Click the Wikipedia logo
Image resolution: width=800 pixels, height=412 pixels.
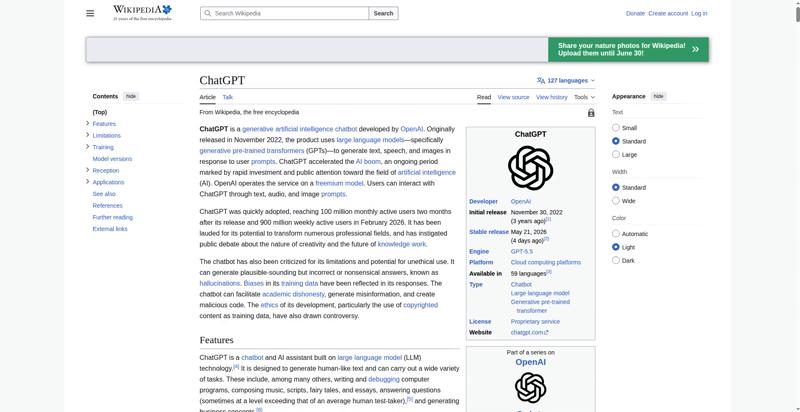click(x=142, y=13)
